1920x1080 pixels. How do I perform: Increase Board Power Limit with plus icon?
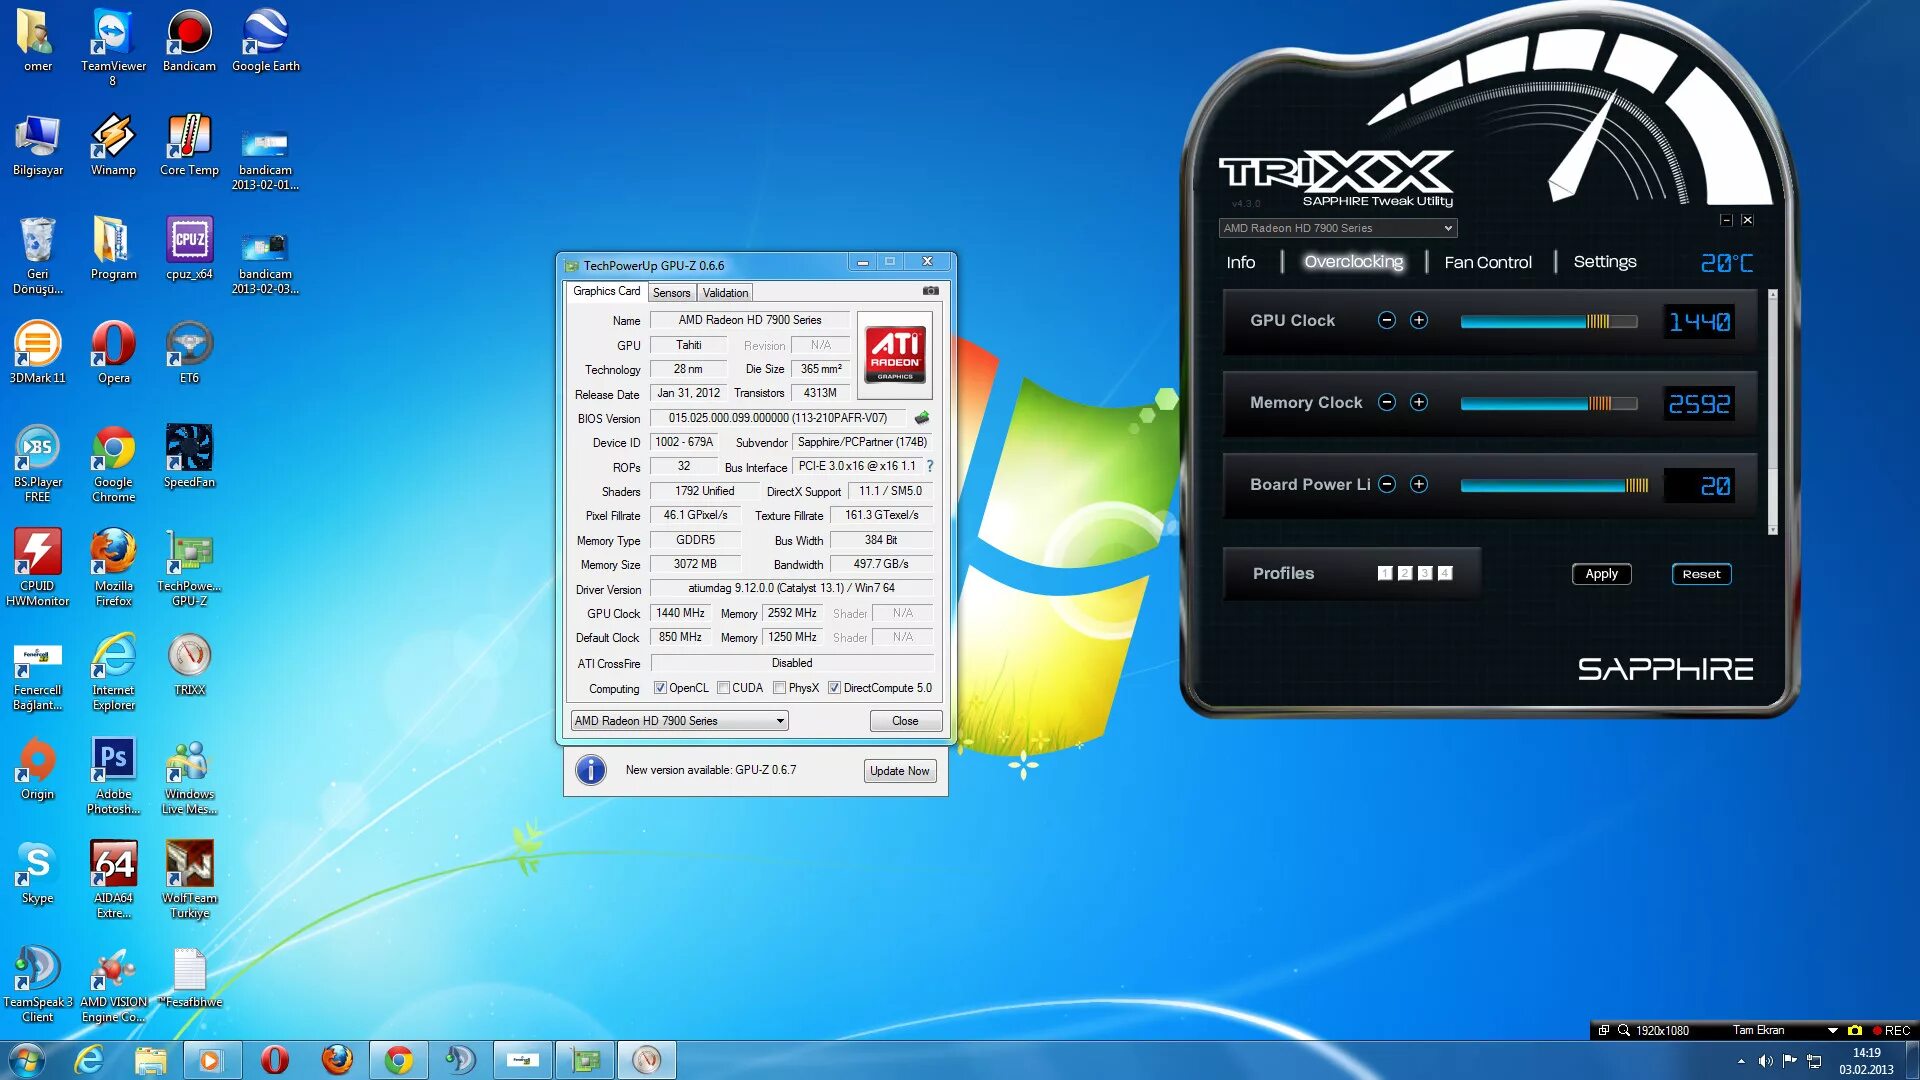point(1418,484)
